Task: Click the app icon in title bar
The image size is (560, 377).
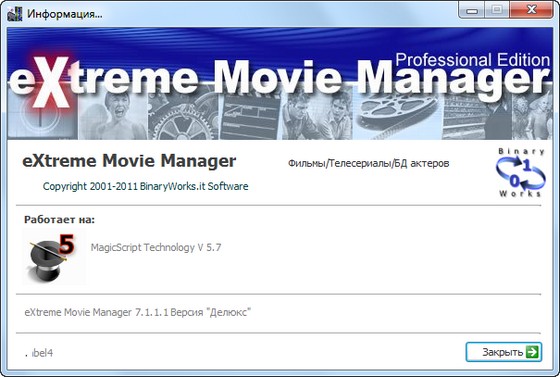Action: pyautogui.click(x=15, y=14)
